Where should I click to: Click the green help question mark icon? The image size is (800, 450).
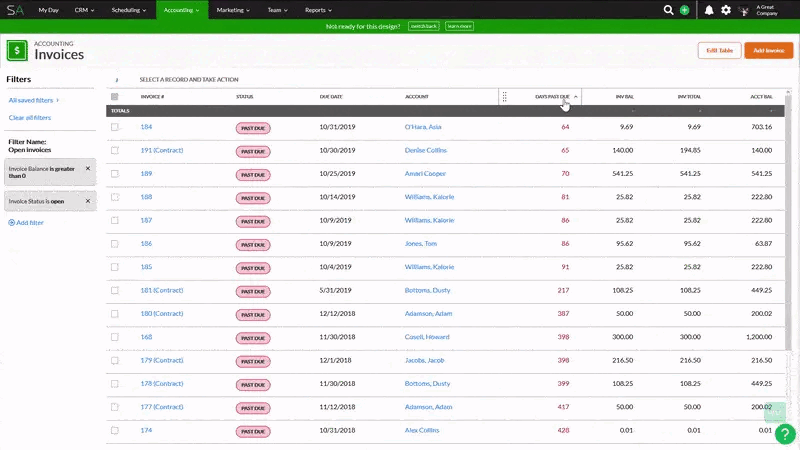click(786, 434)
